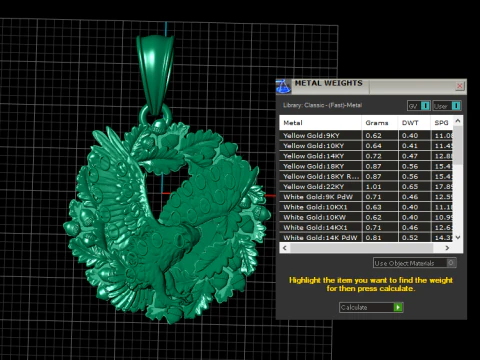Viewport: 480px width, 360px height.
Task: Click the 1.01 grams value for 22KY
Action: coord(373,187)
